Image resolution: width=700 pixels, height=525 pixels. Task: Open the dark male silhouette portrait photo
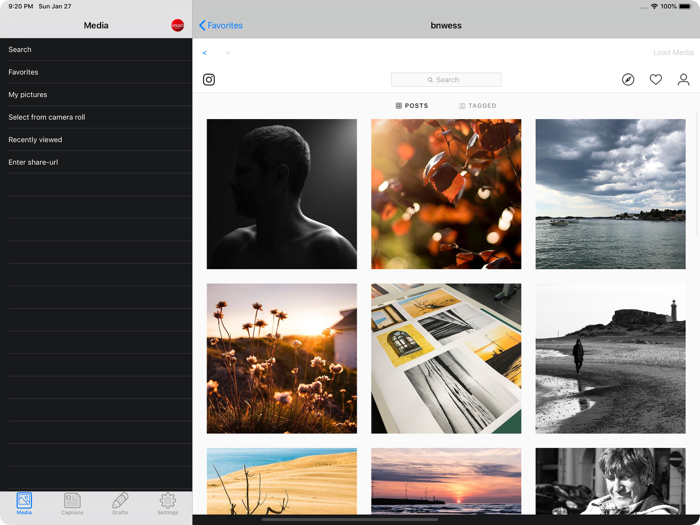pyautogui.click(x=282, y=194)
